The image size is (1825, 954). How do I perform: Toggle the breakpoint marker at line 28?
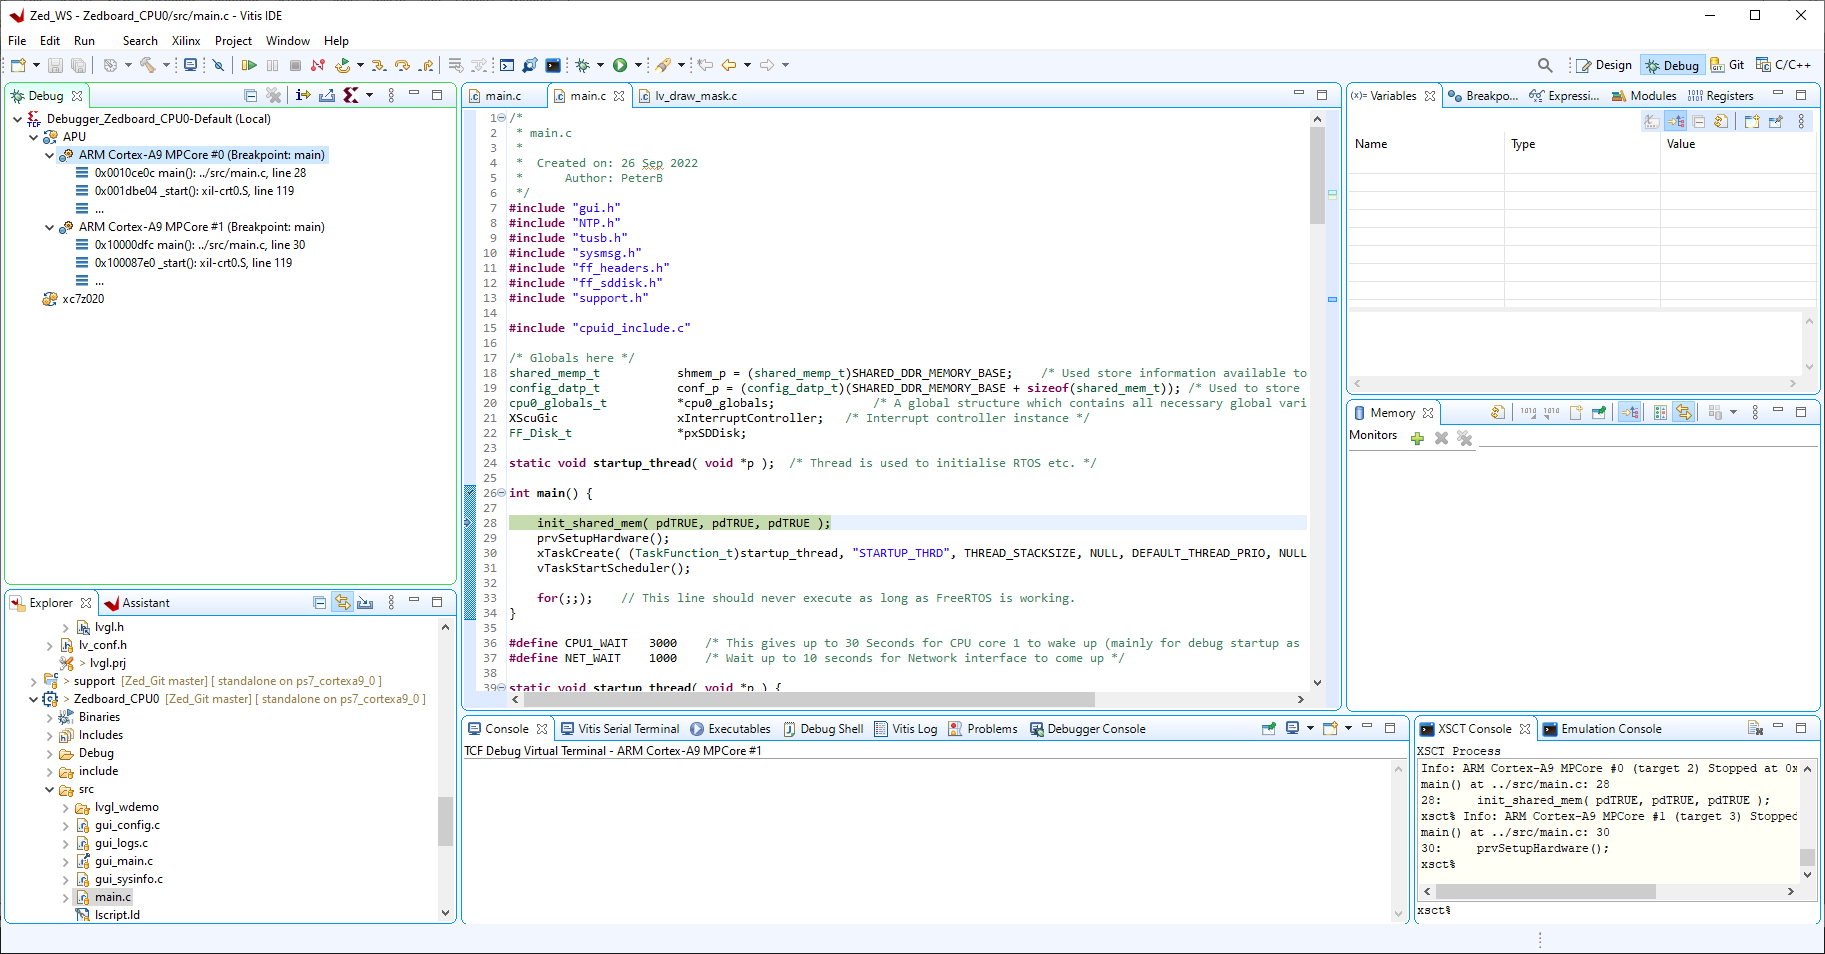tap(469, 523)
